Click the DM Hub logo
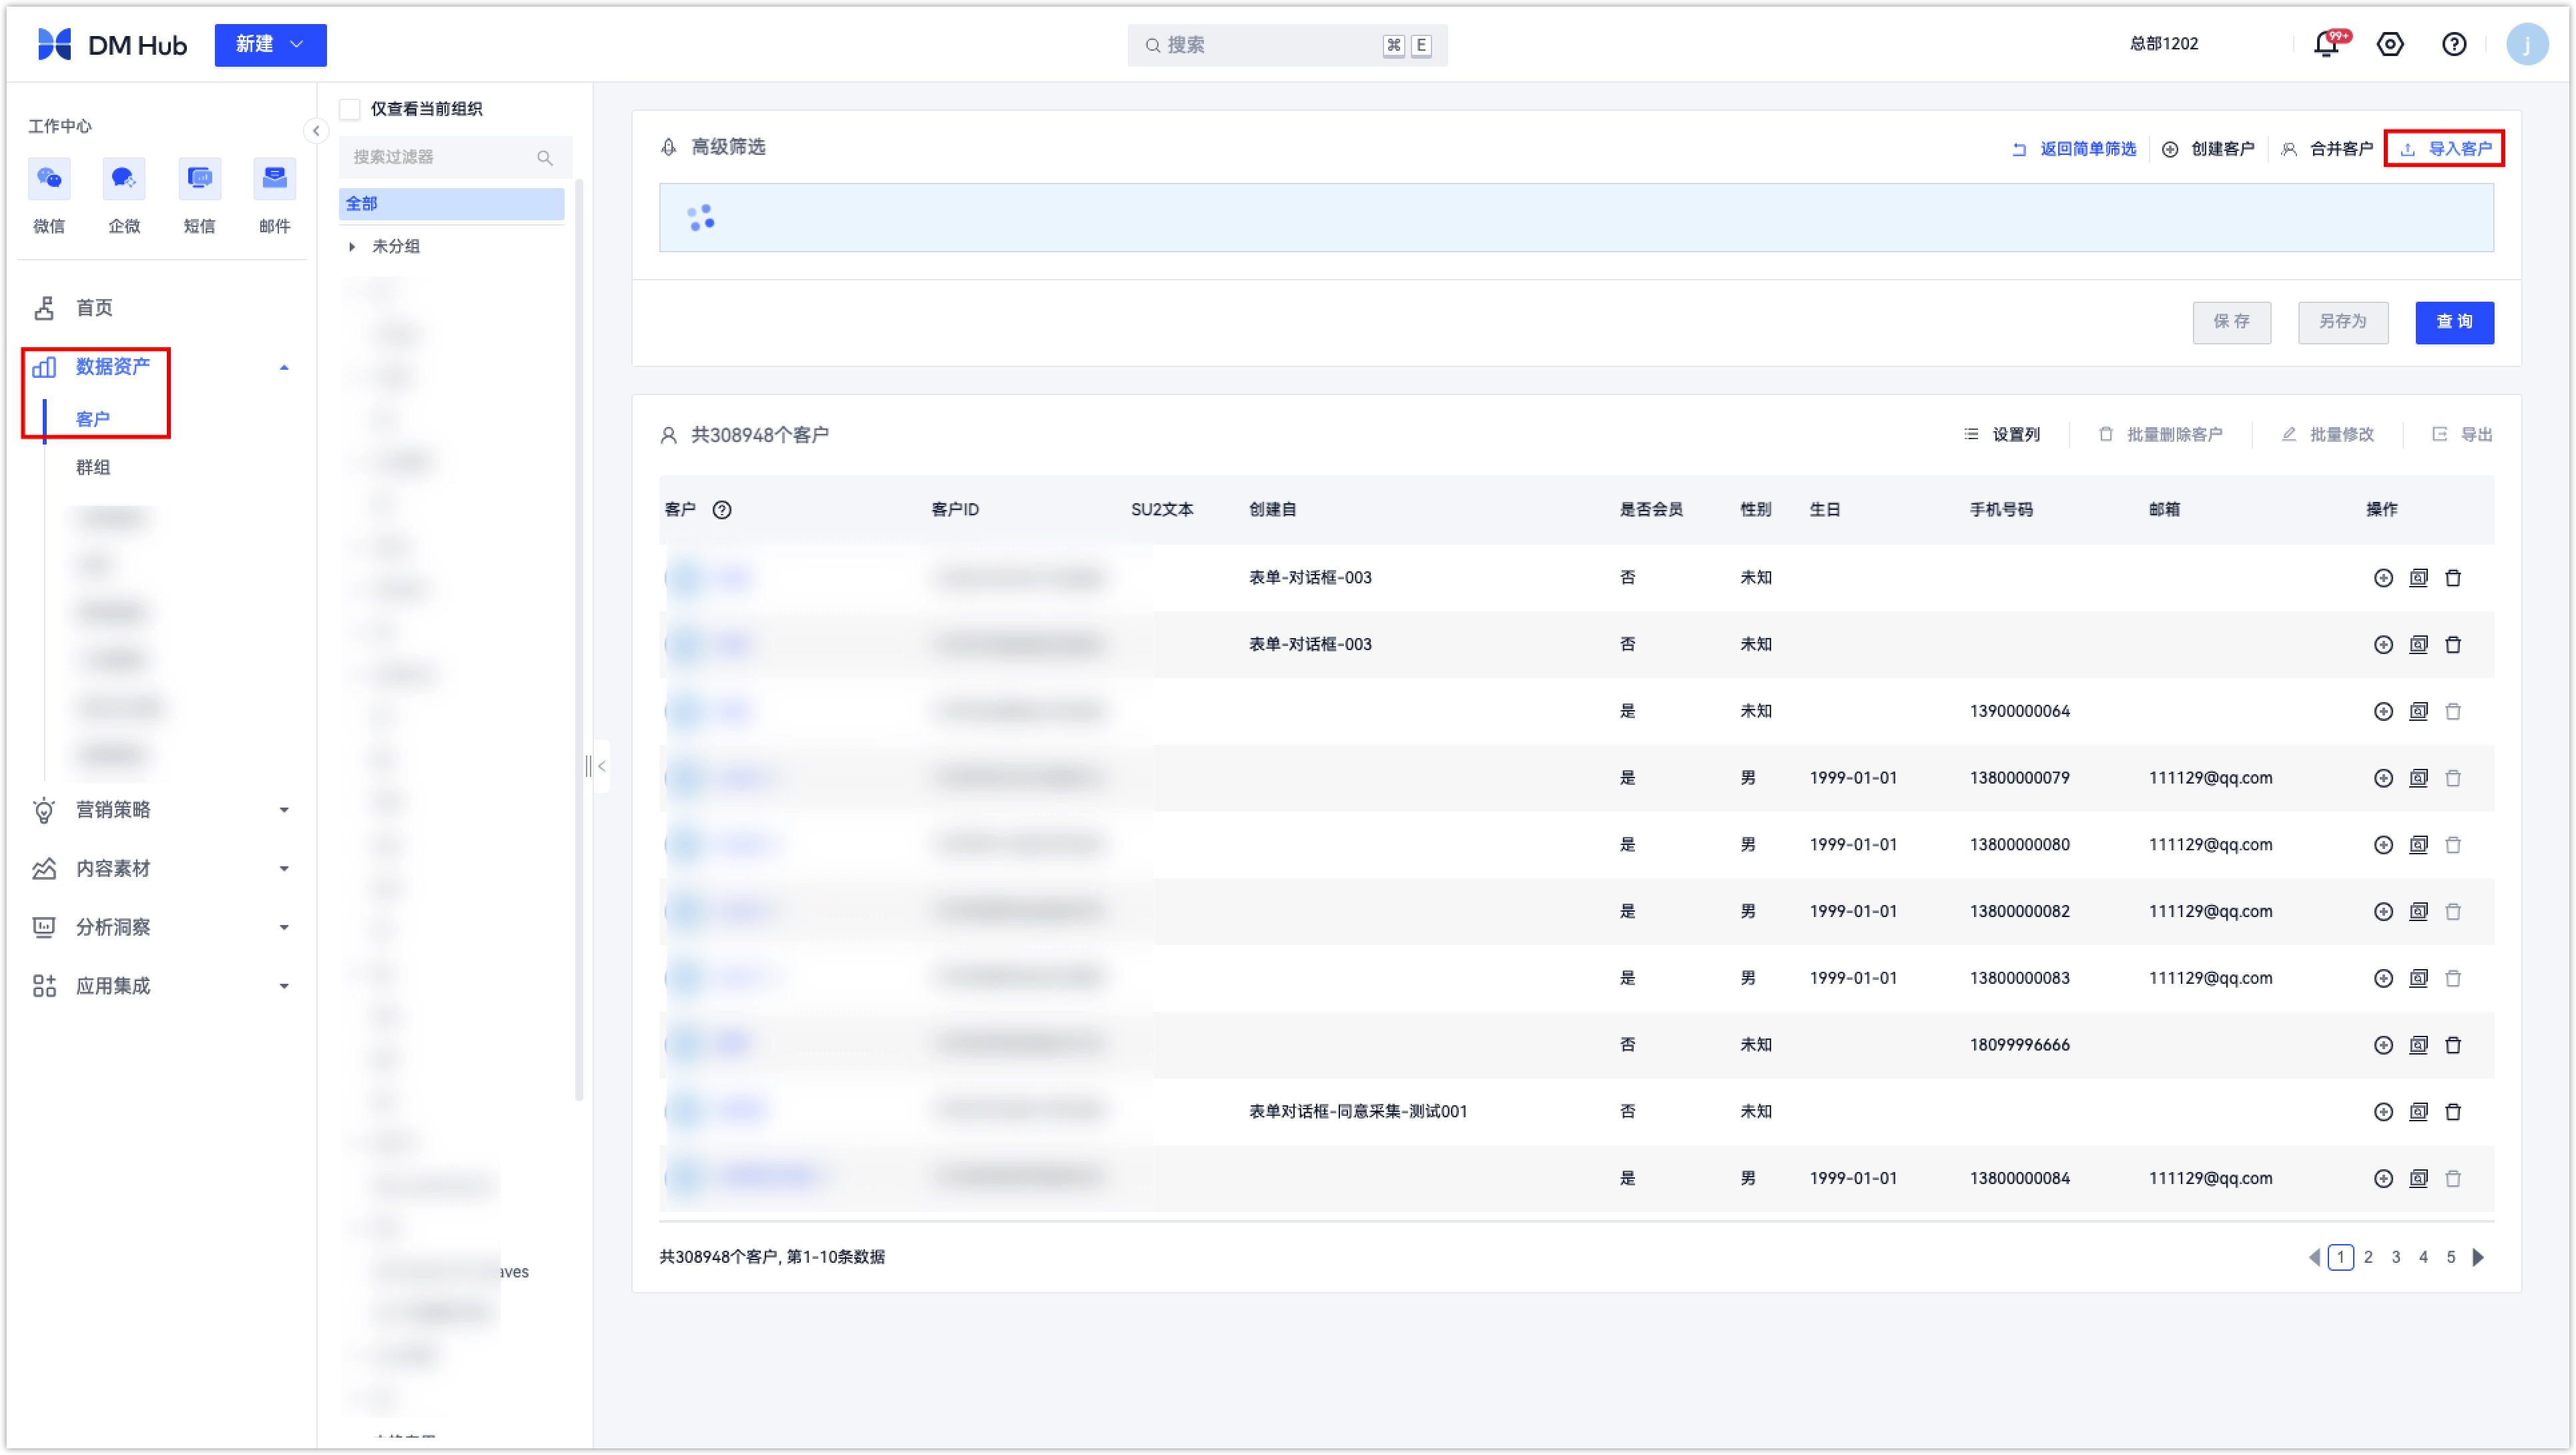 (112, 44)
